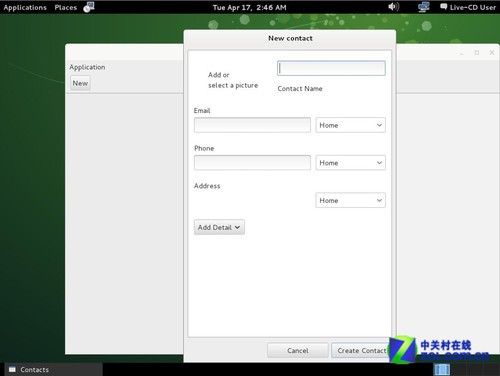Close the Contacts window with the X
This screenshot has width=500, height=376.
pos(492,53)
